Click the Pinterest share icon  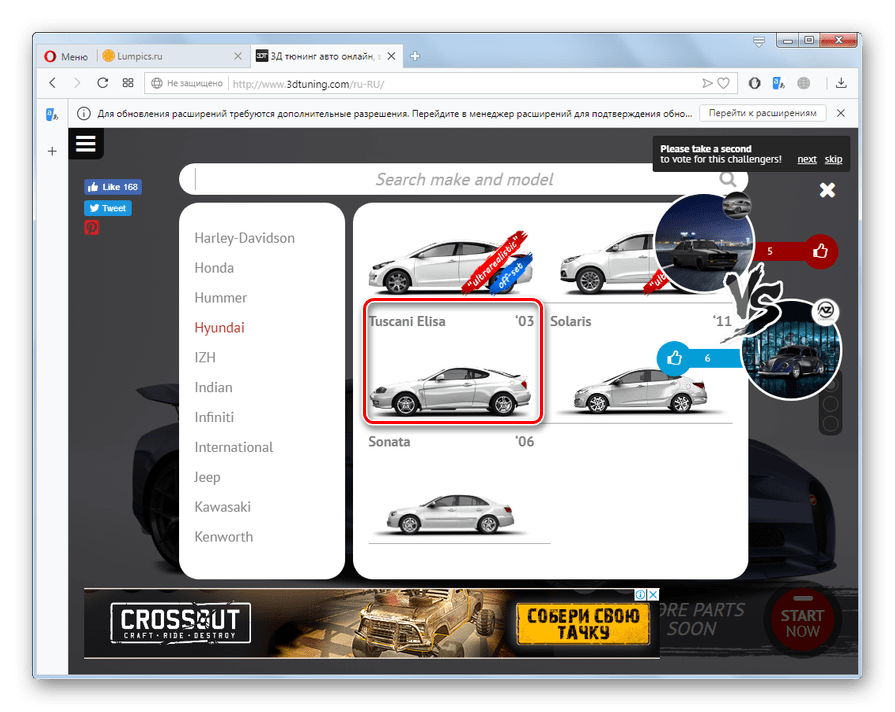coord(91,228)
